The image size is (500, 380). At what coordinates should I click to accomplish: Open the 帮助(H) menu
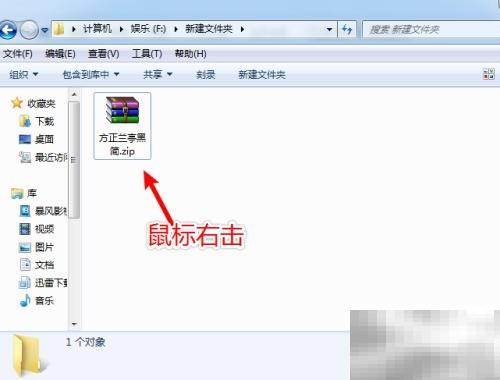point(190,54)
